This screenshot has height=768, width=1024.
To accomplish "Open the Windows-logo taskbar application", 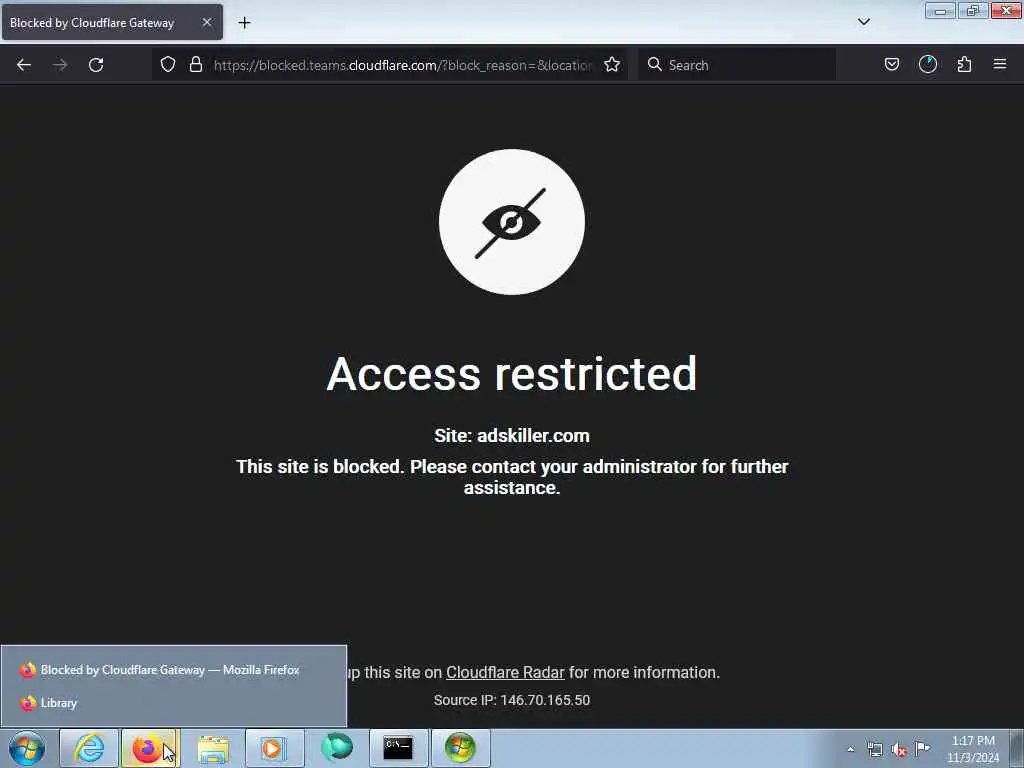I will click(x=460, y=748).
